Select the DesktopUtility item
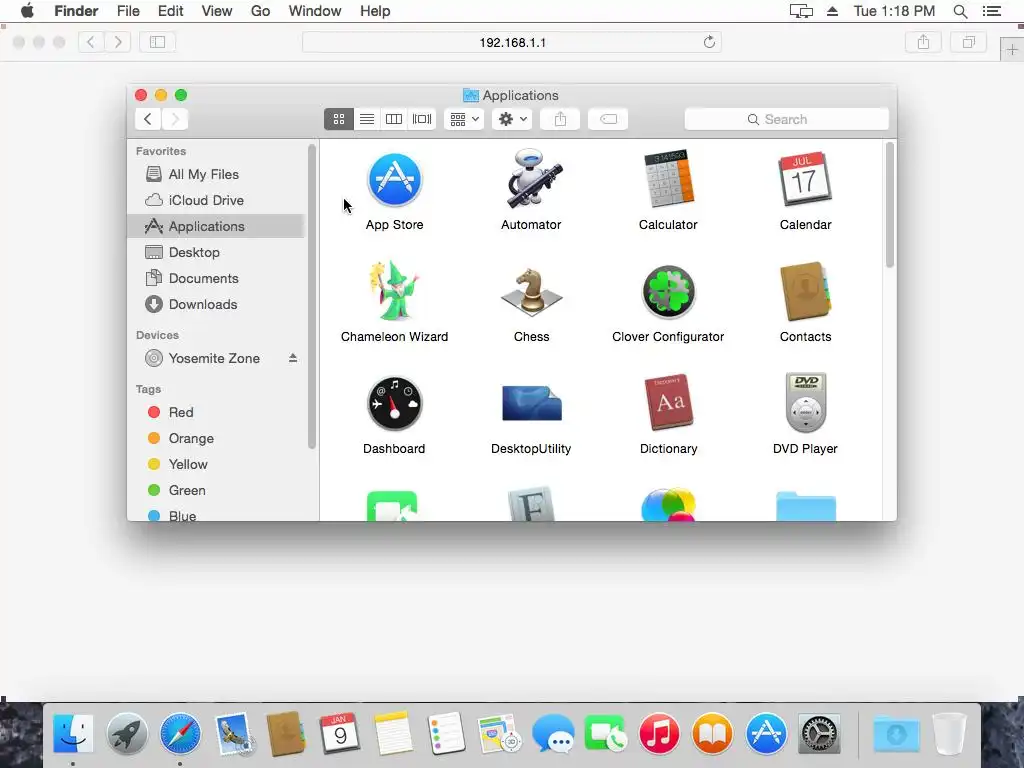The image size is (1024, 768). click(532, 403)
